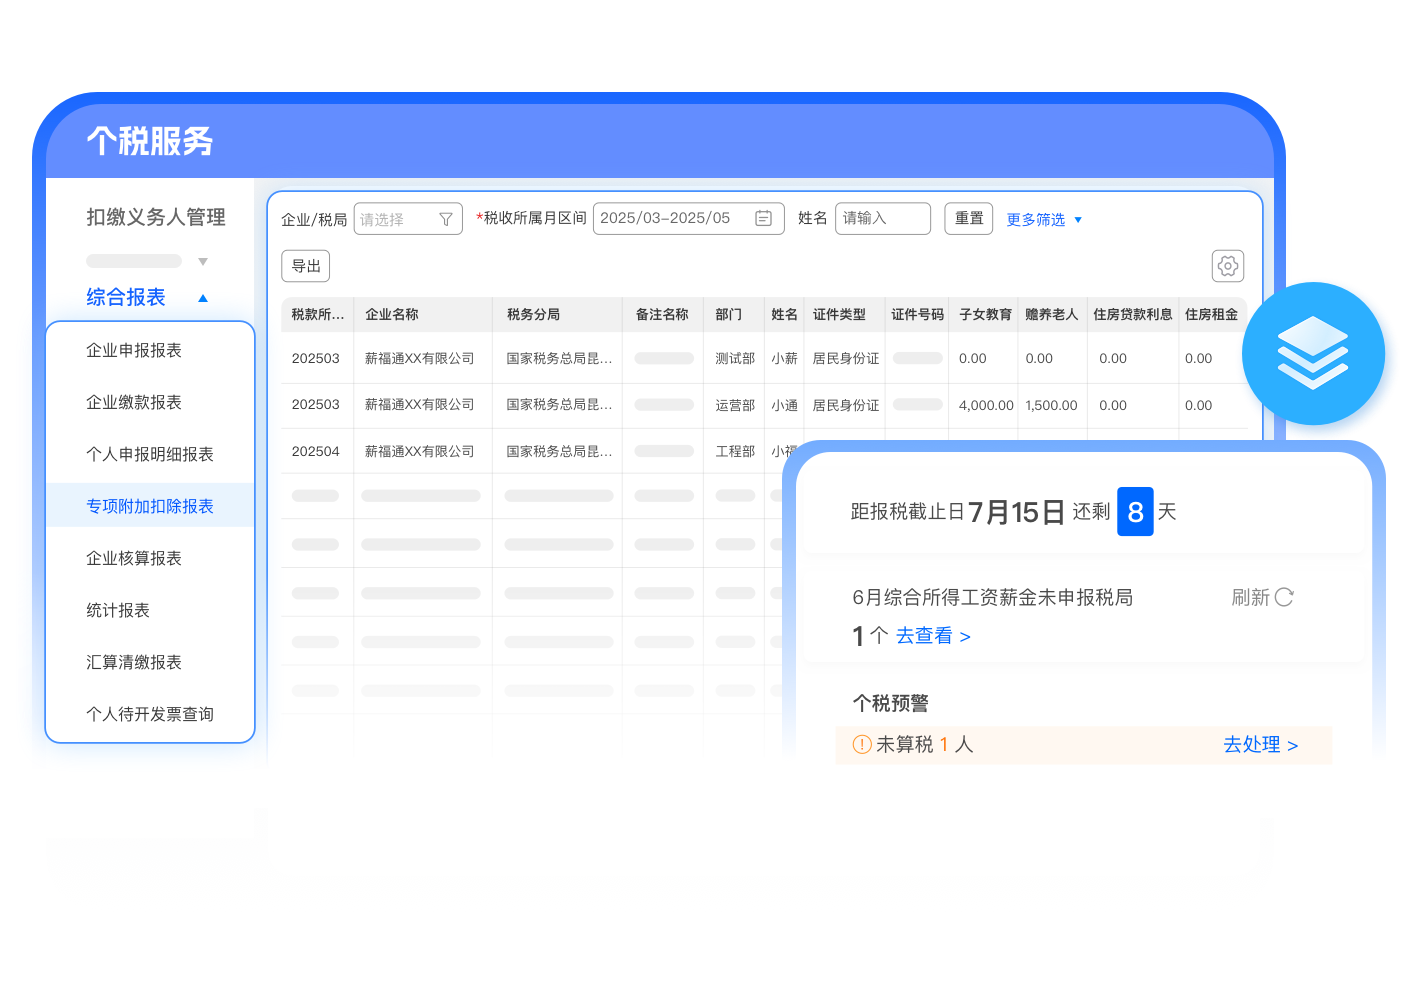
Task: Click the 导出 export button
Action: tap(306, 266)
